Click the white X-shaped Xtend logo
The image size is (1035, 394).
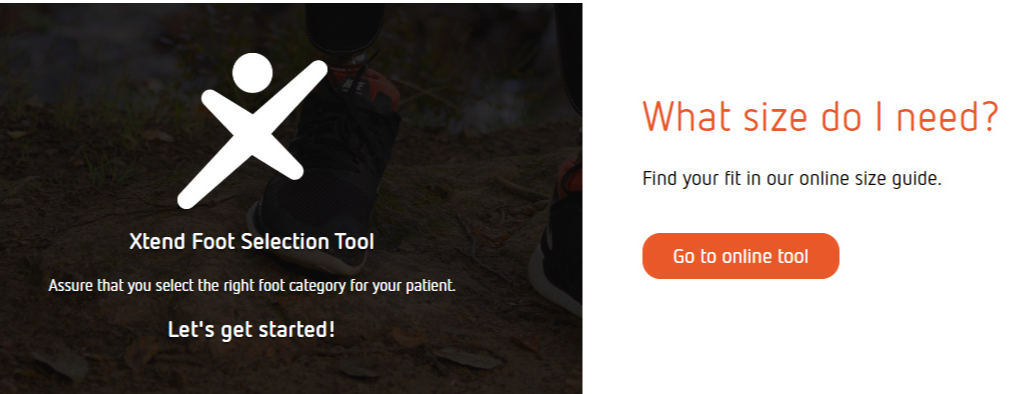tap(252, 131)
